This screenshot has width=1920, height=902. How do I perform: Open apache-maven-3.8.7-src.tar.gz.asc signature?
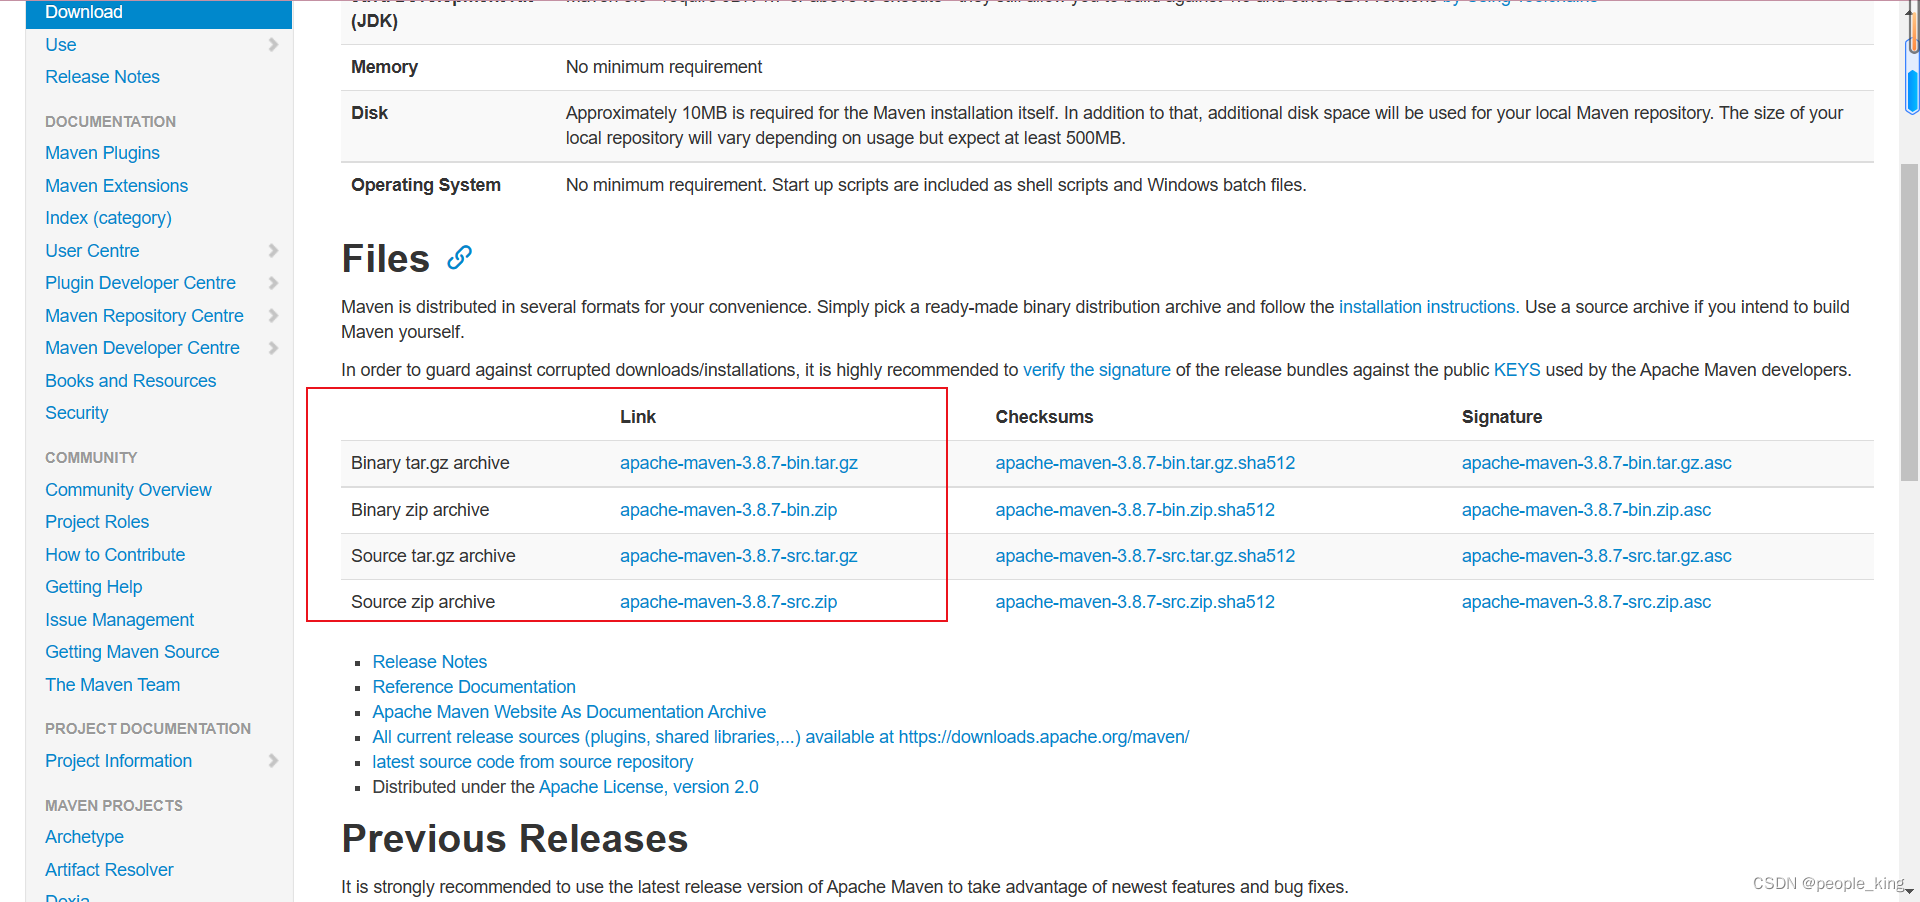(x=1596, y=556)
